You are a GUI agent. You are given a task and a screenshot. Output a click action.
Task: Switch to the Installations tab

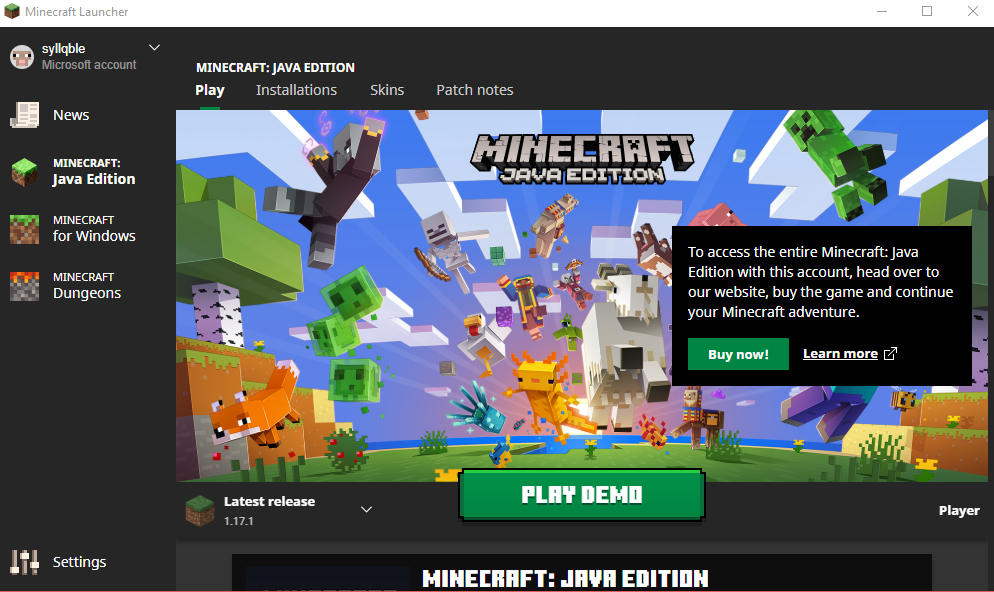tap(296, 90)
